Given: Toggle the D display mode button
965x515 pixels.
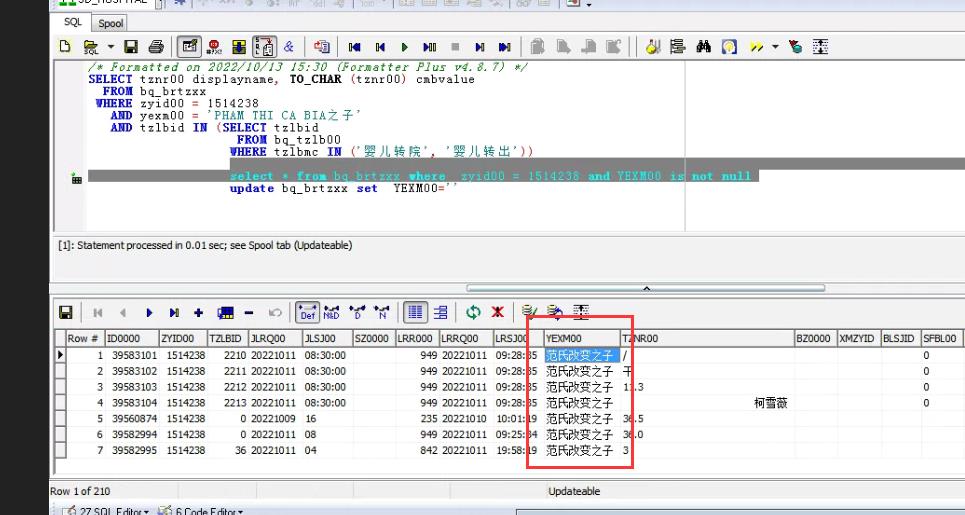Looking at the screenshot, I should [x=357, y=313].
